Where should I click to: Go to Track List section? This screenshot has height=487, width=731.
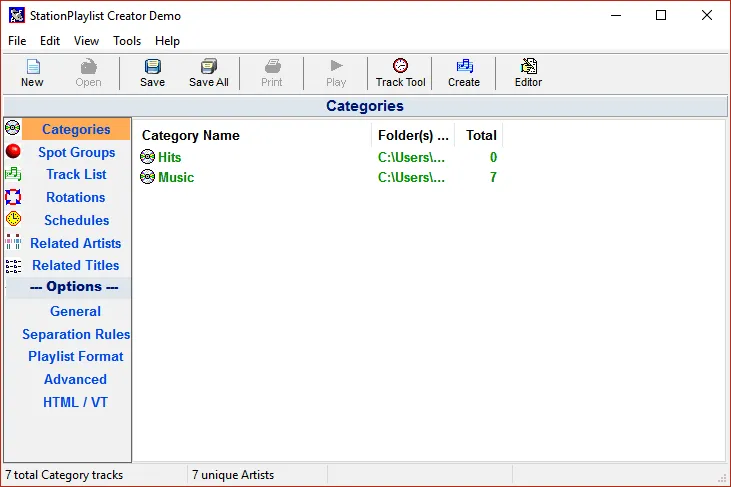76,175
